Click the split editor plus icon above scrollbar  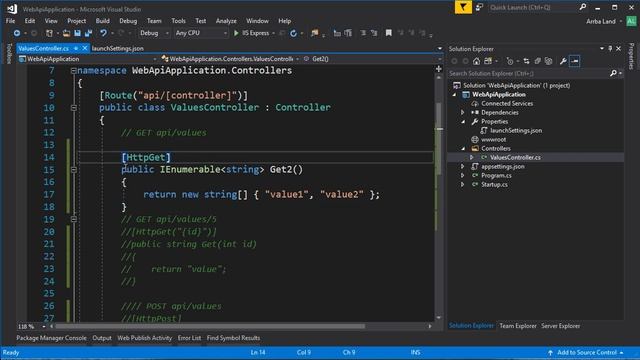tap(439, 69)
